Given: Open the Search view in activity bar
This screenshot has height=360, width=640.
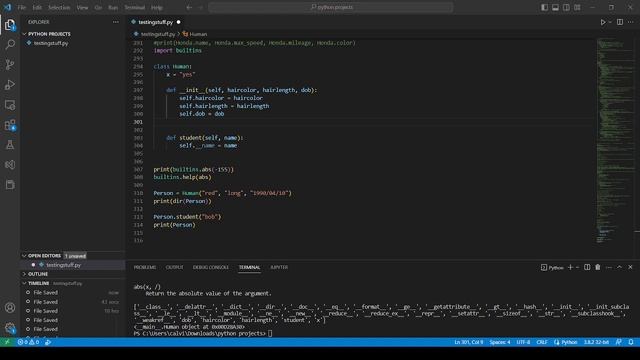Looking at the screenshot, I should click(10, 44).
